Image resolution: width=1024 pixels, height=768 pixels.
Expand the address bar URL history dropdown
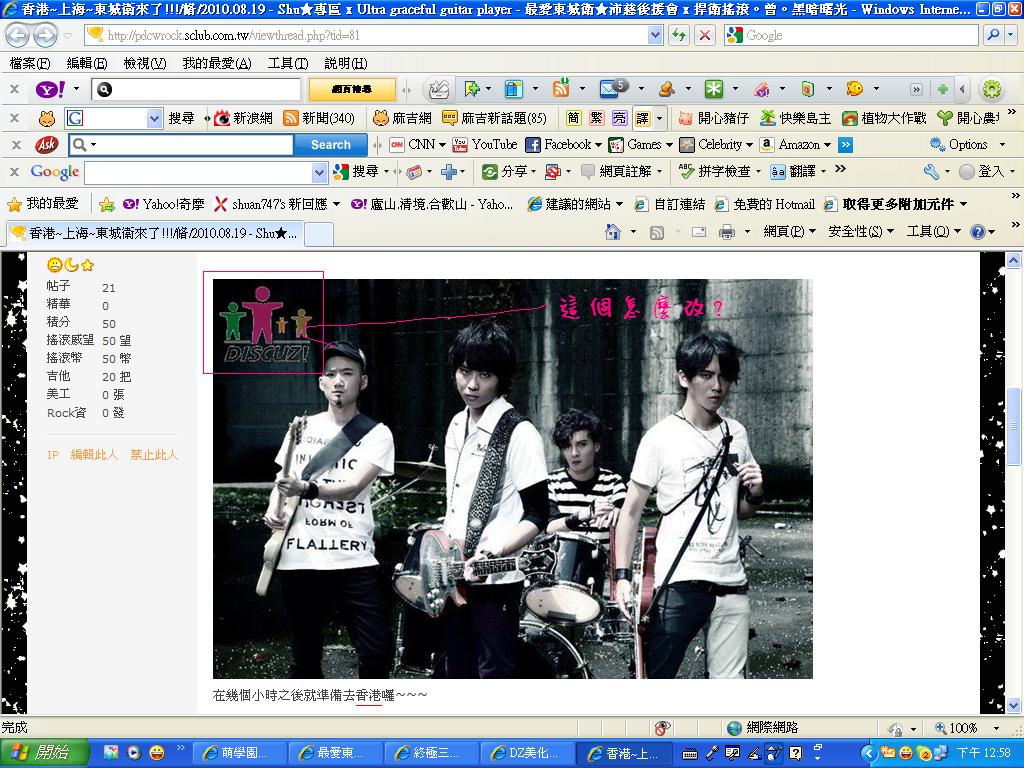[x=655, y=35]
